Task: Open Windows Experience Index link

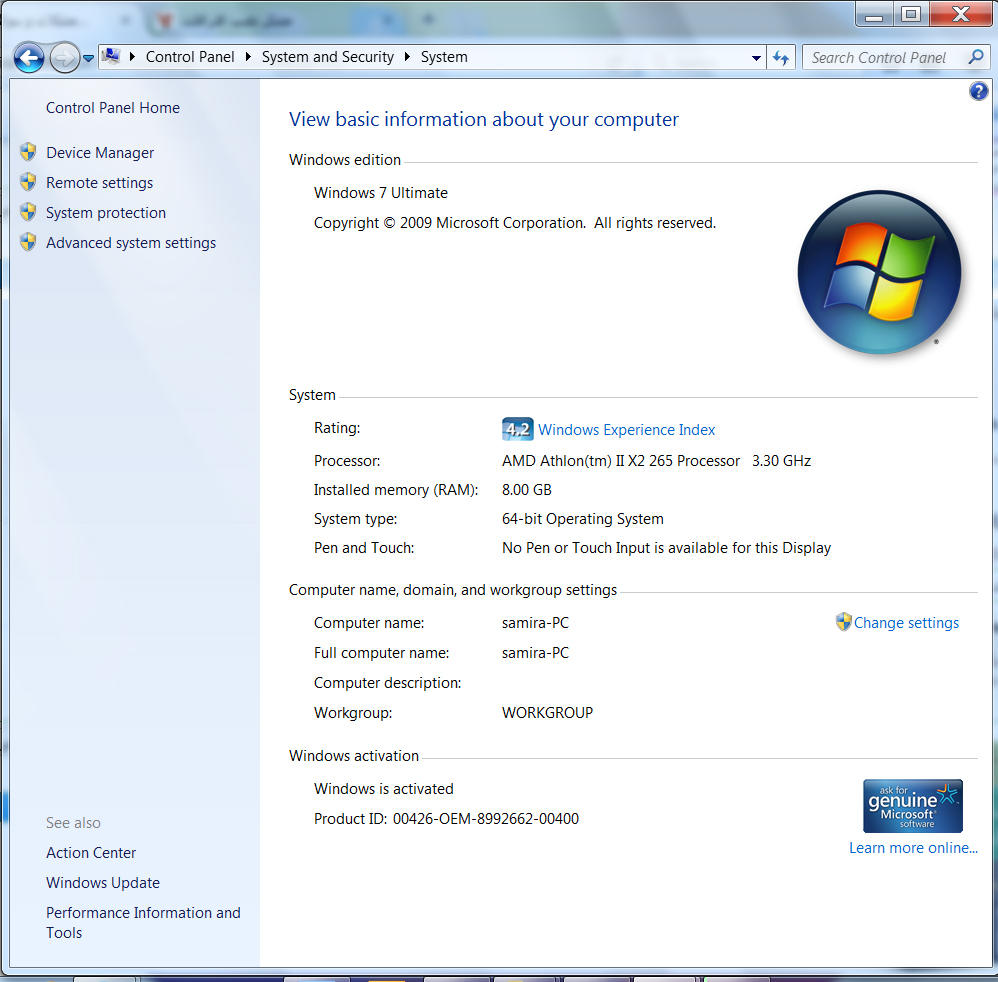Action: tap(626, 430)
